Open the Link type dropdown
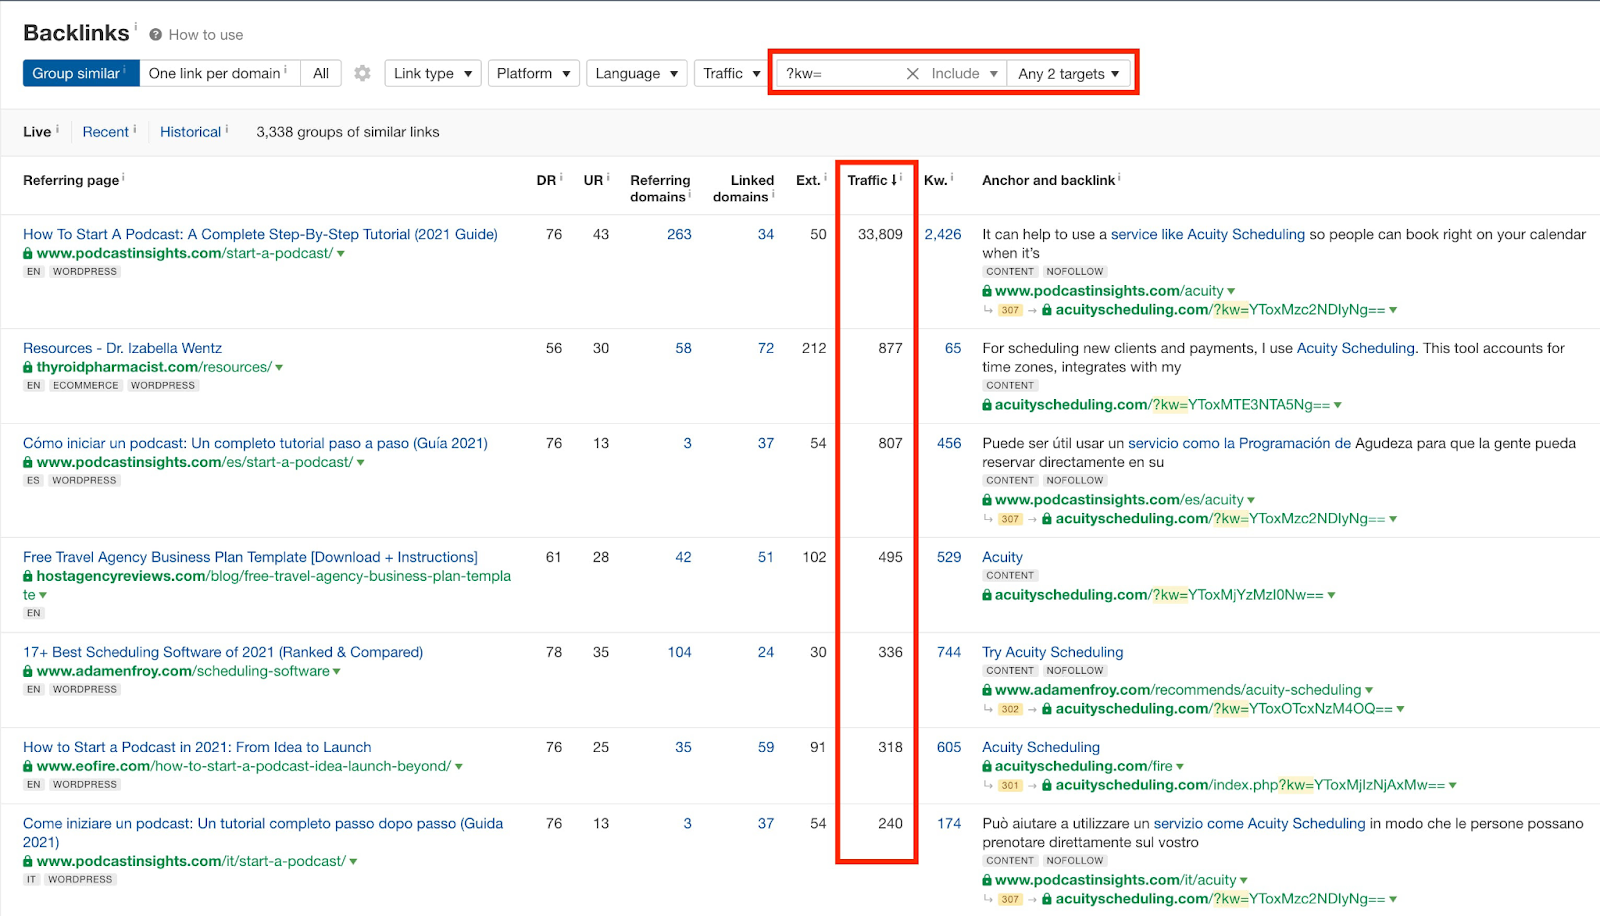1600x916 pixels. click(432, 73)
